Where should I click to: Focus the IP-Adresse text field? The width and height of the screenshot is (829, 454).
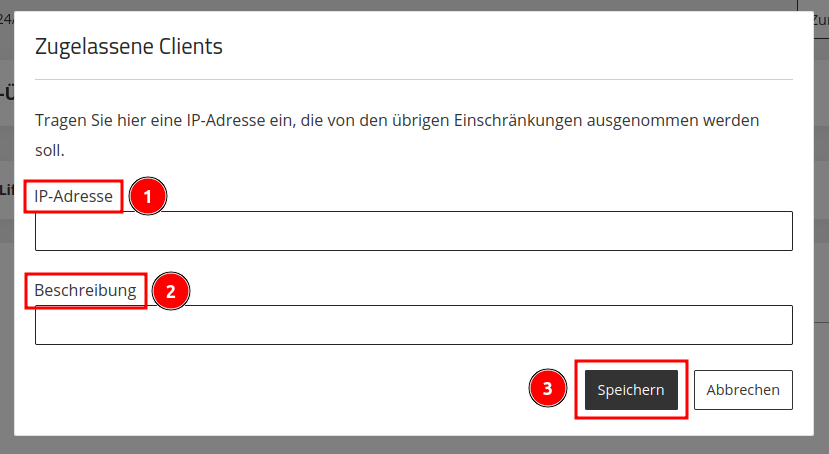[x=413, y=231]
